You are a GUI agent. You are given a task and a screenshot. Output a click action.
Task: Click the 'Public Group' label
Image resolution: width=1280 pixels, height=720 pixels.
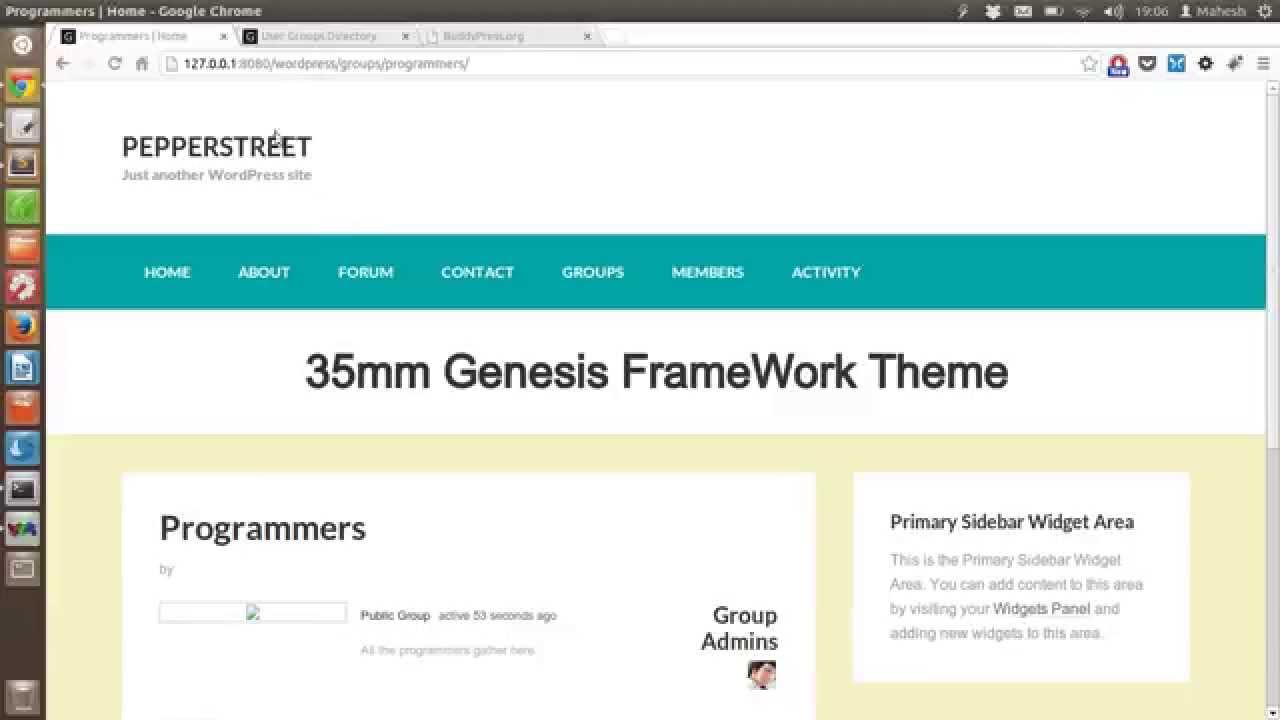[x=395, y=616]
